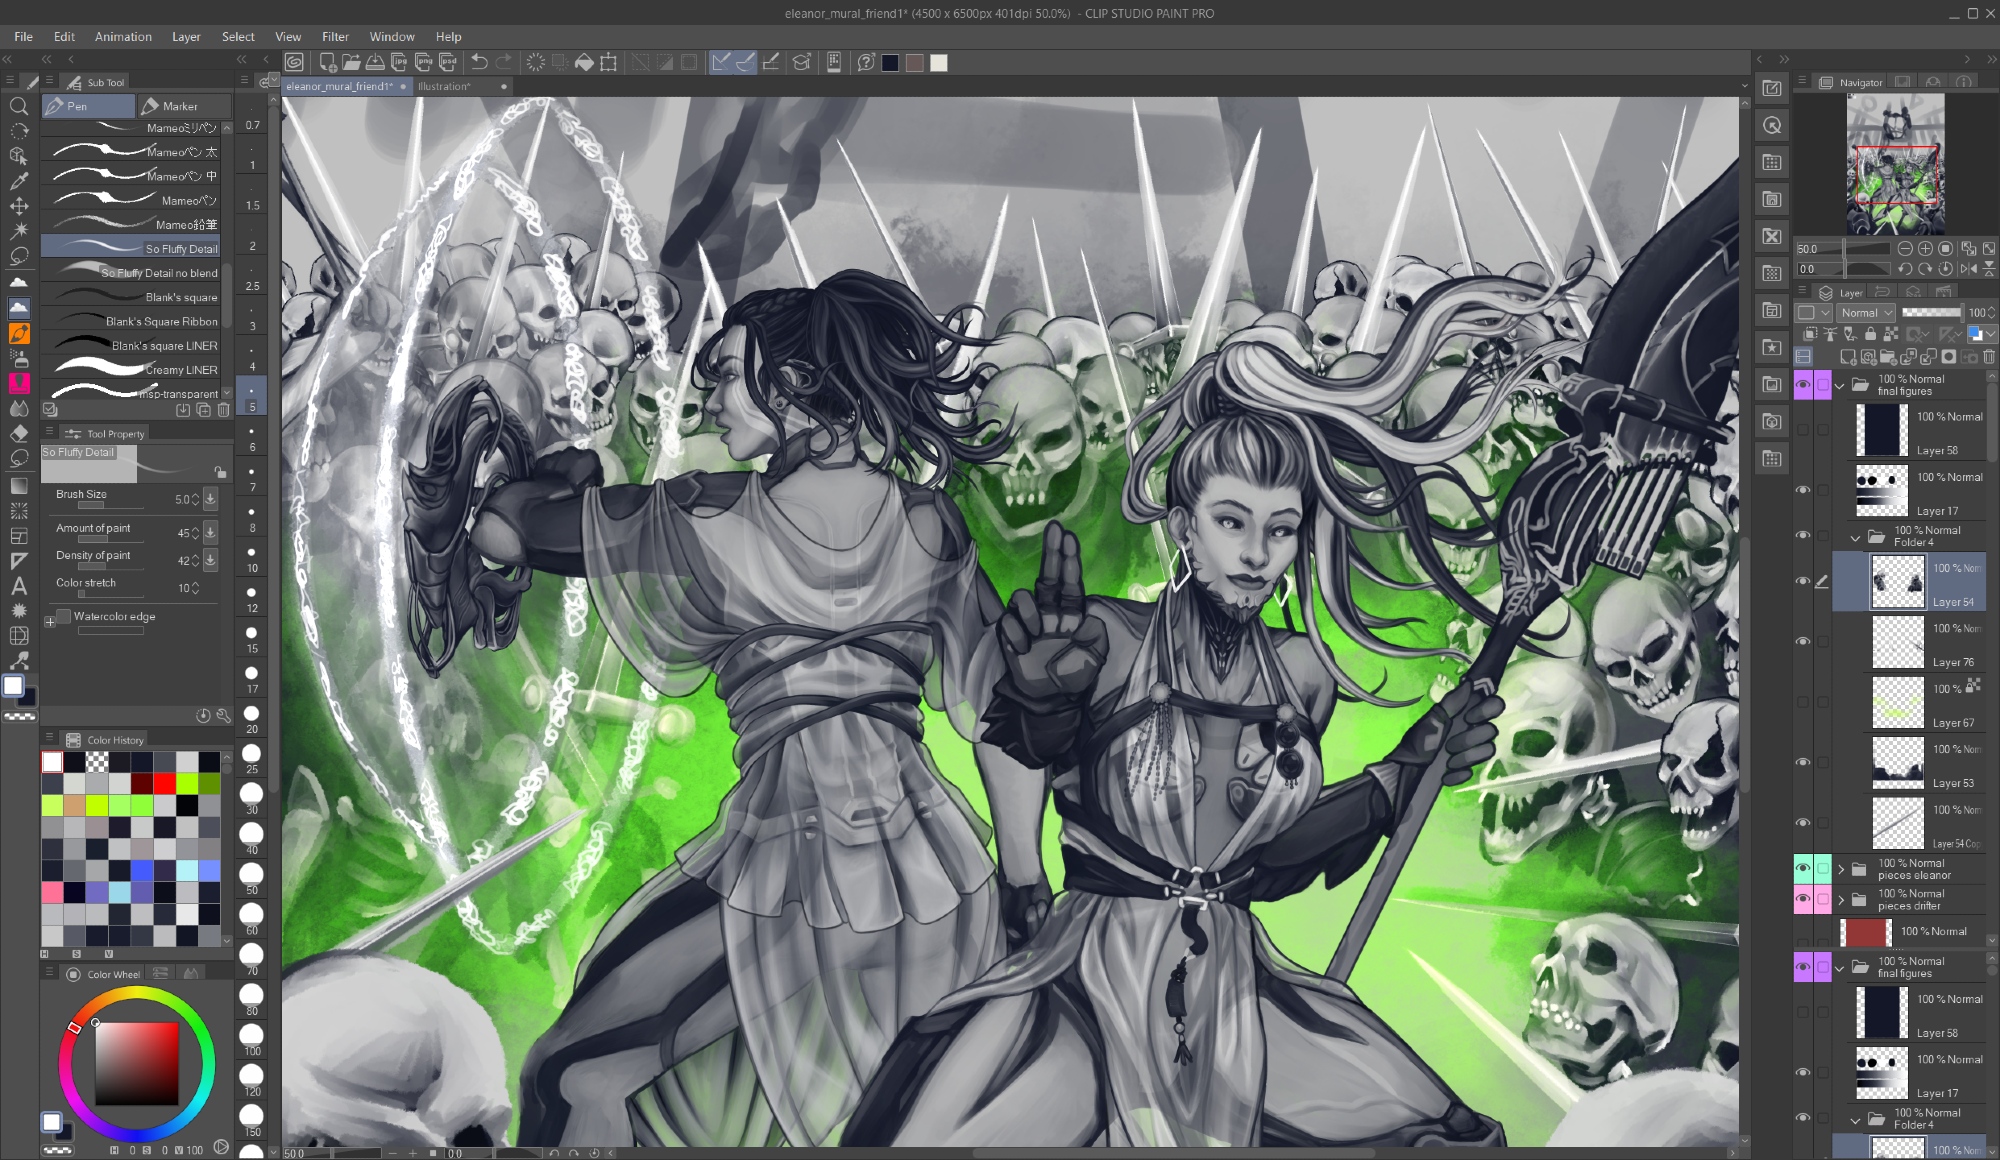The width and height of the screenshot is (2000, 1160).
Task: Open the Filter menu
Action: click(335, 36)
